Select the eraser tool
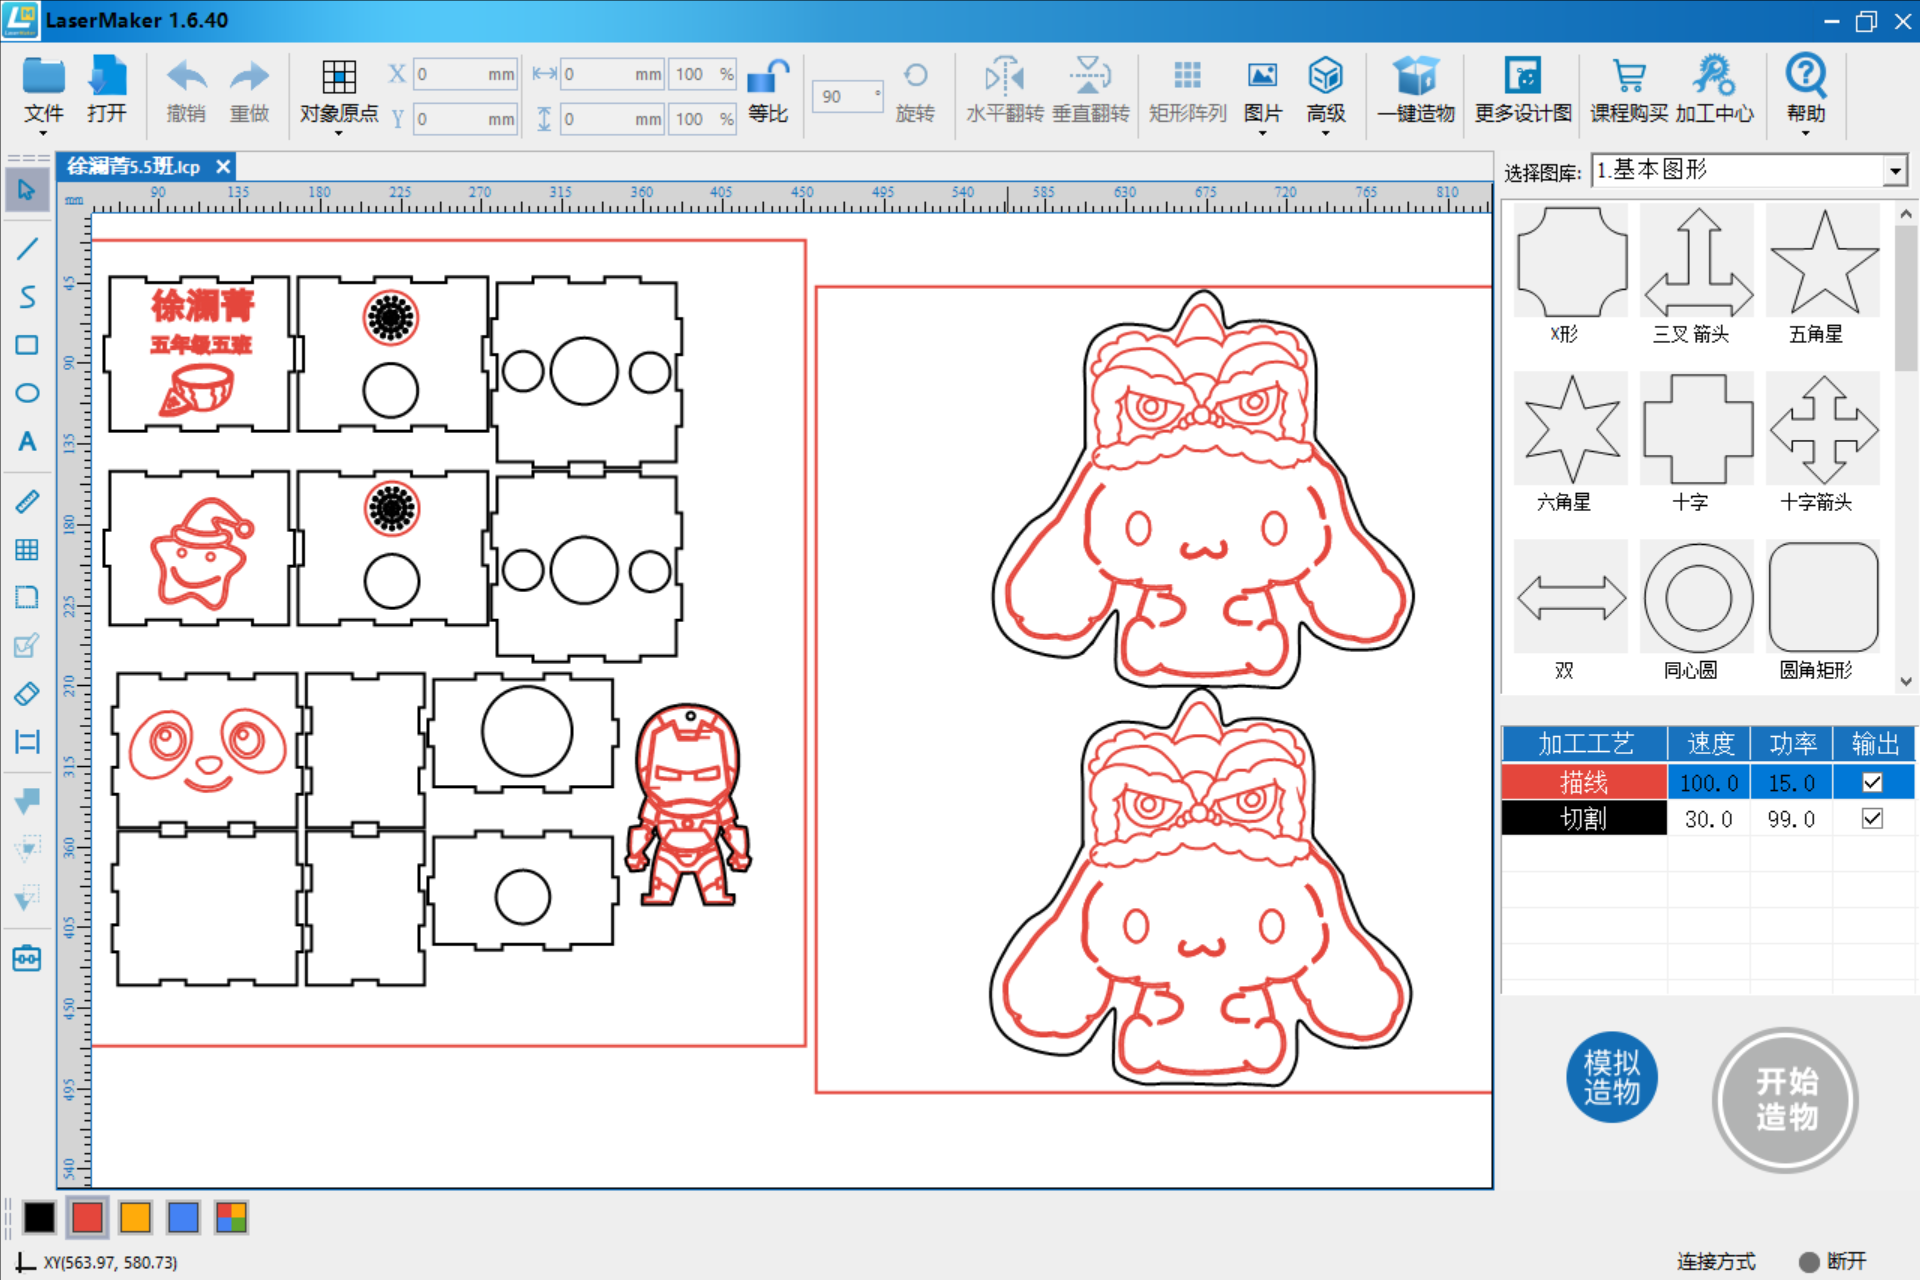1920x1280 pixels. coord(27,693)
